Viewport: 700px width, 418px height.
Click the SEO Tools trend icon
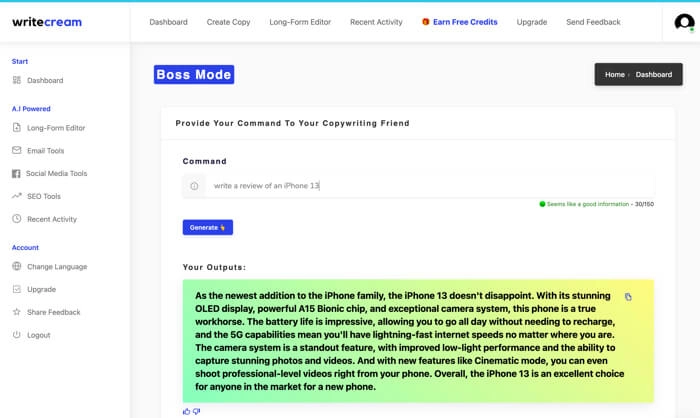pos(17,196)
